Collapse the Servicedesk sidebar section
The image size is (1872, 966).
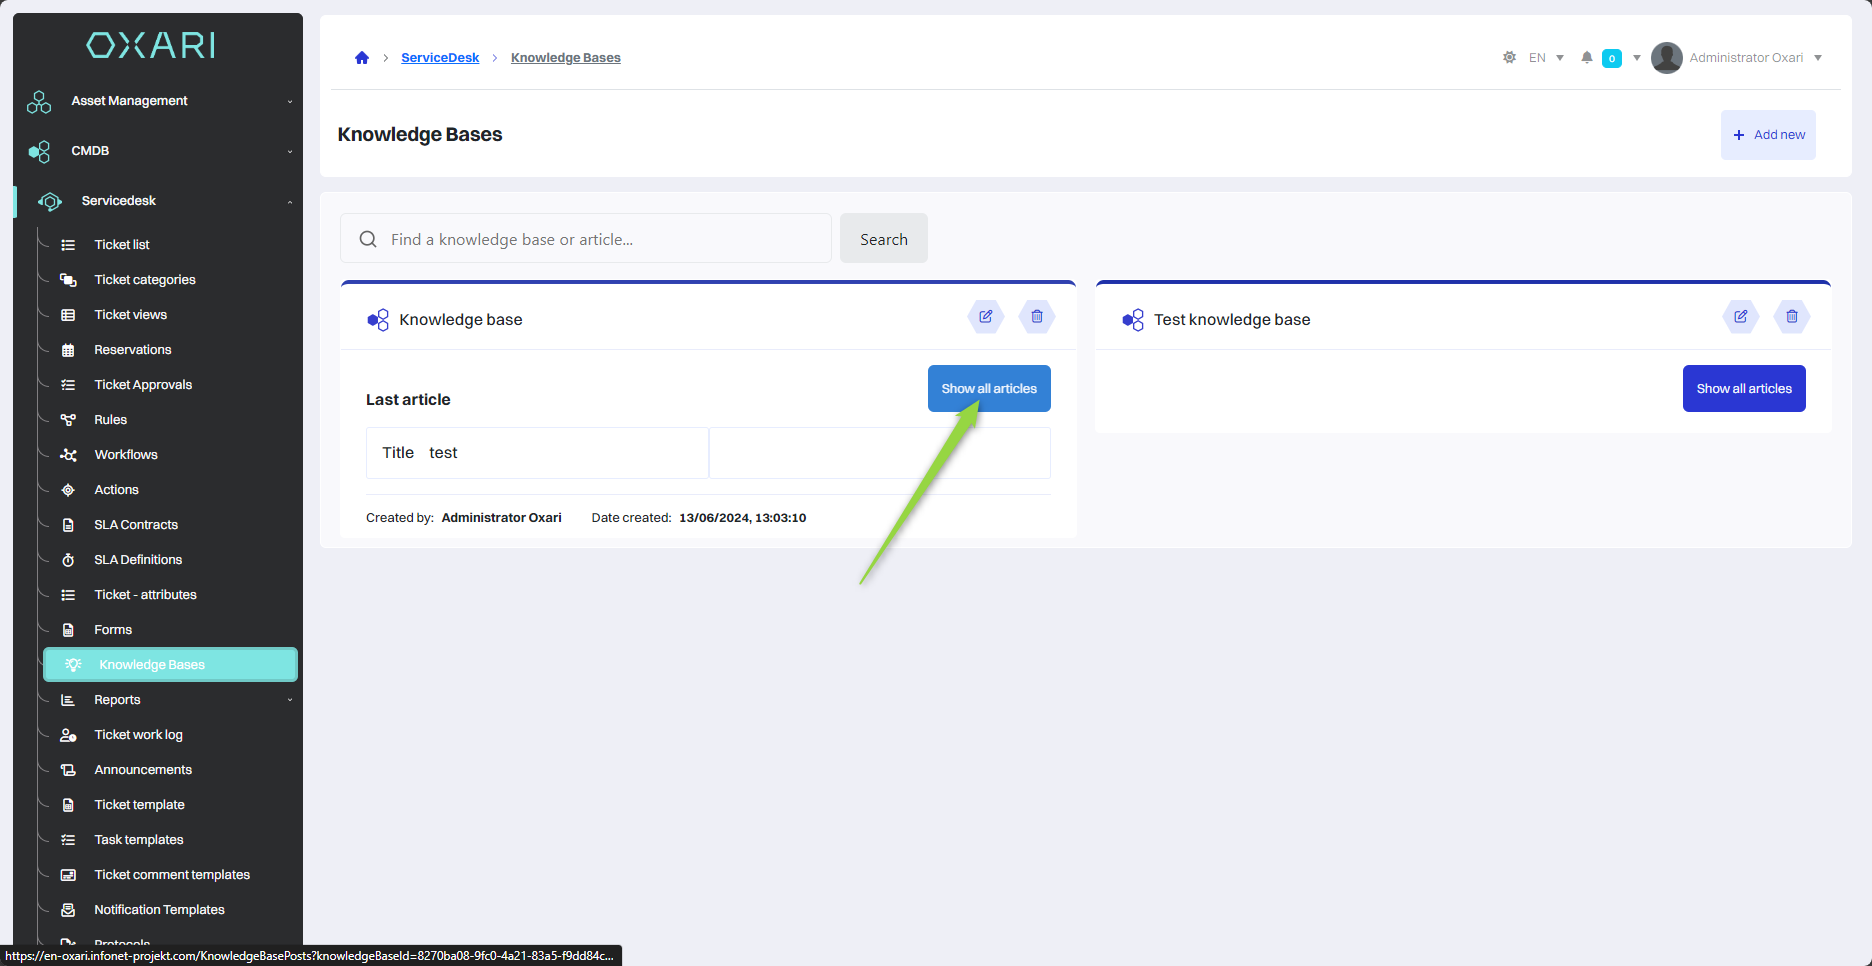click(x=119, y=201)
